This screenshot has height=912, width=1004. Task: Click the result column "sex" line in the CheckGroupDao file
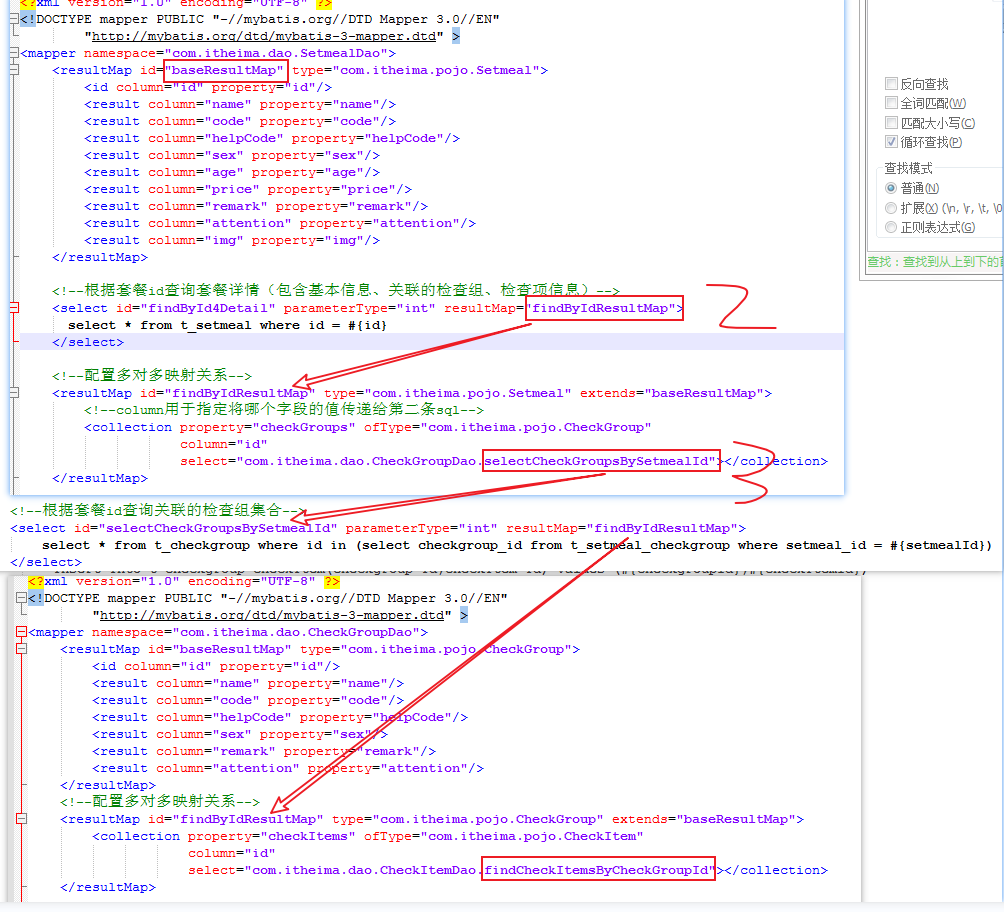[x=240, y=735]
